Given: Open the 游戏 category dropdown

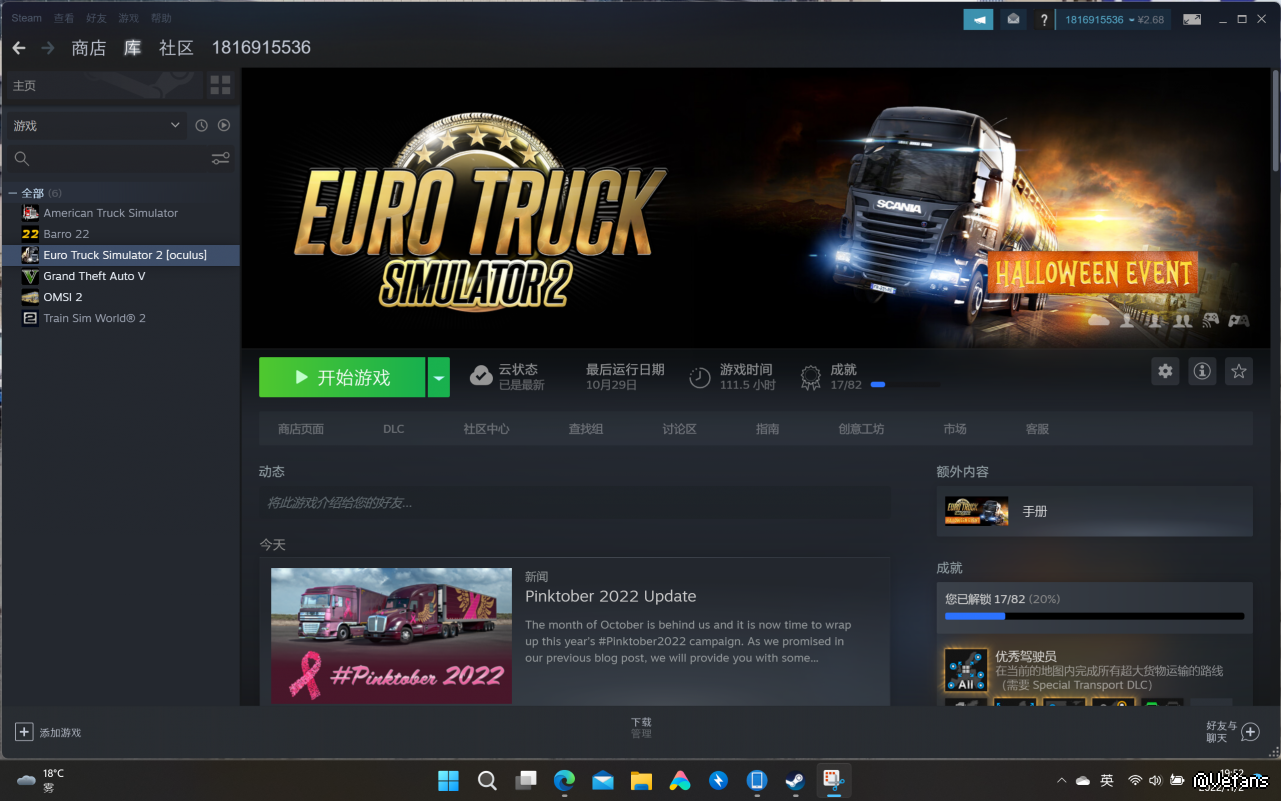Looking at the screenshot, I should (x=96, y=126).
